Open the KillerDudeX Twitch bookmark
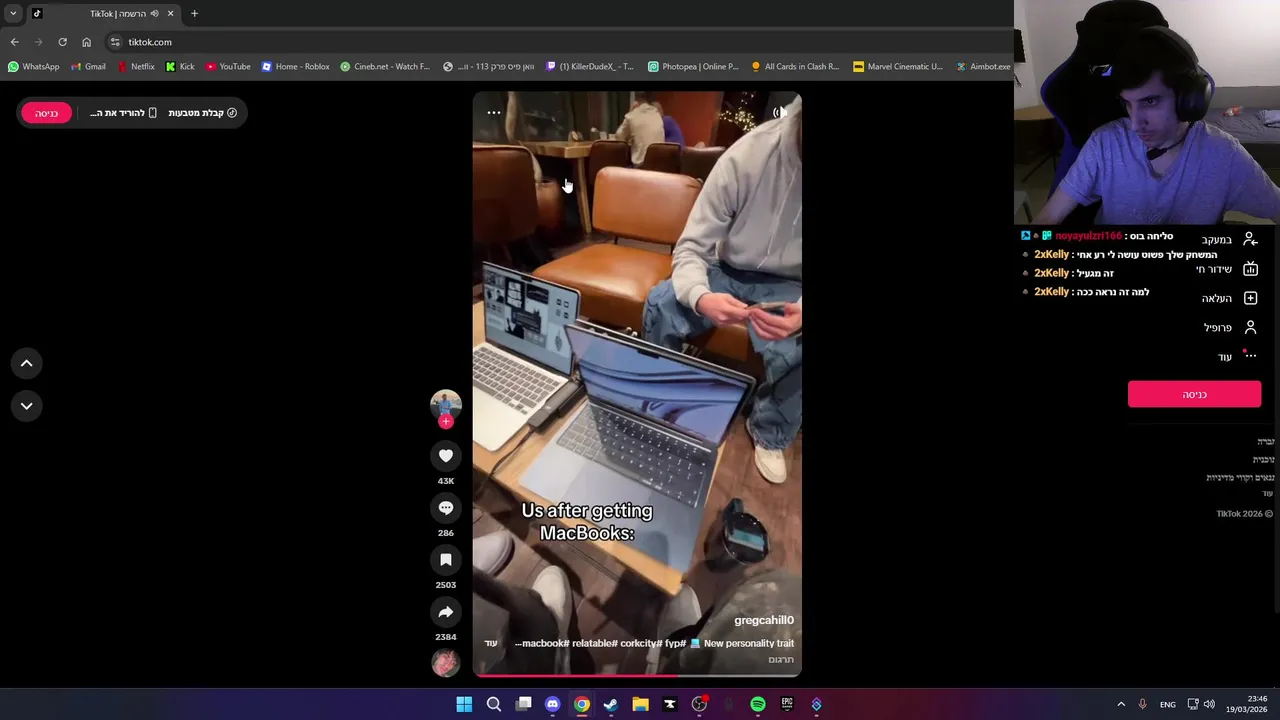1280x720 pixels. coord(590,67)
